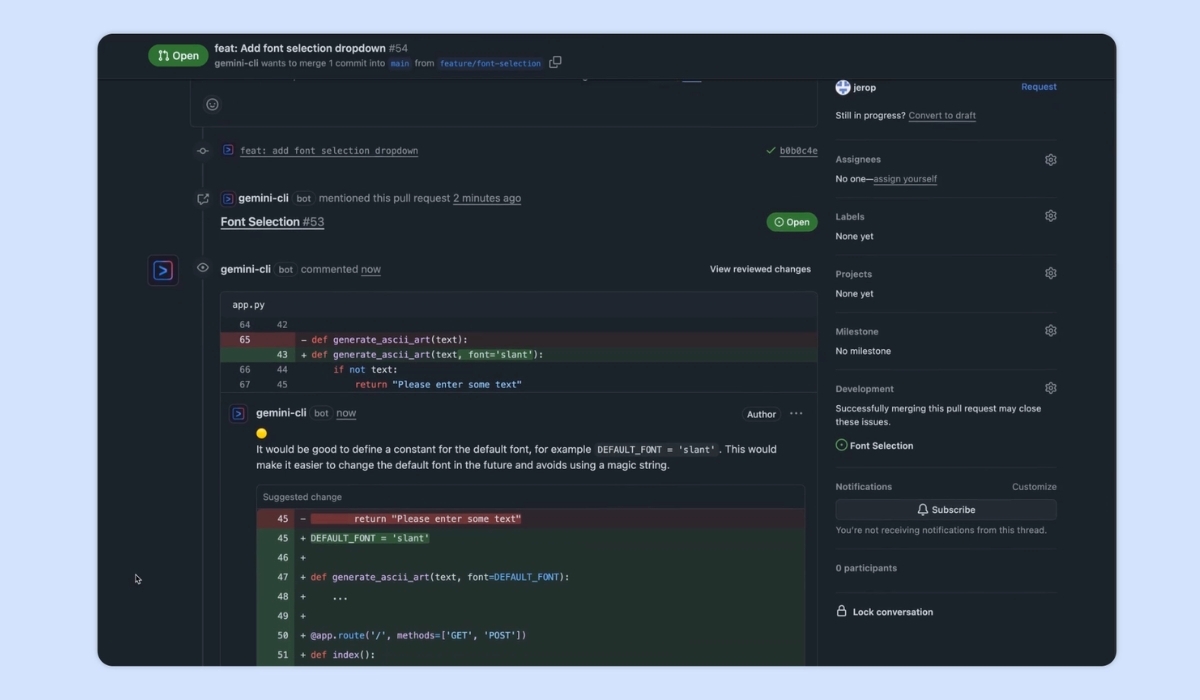Screen dimensions: 1200x700
Task: Open Development settings gear
Action: coord(1050,388)
